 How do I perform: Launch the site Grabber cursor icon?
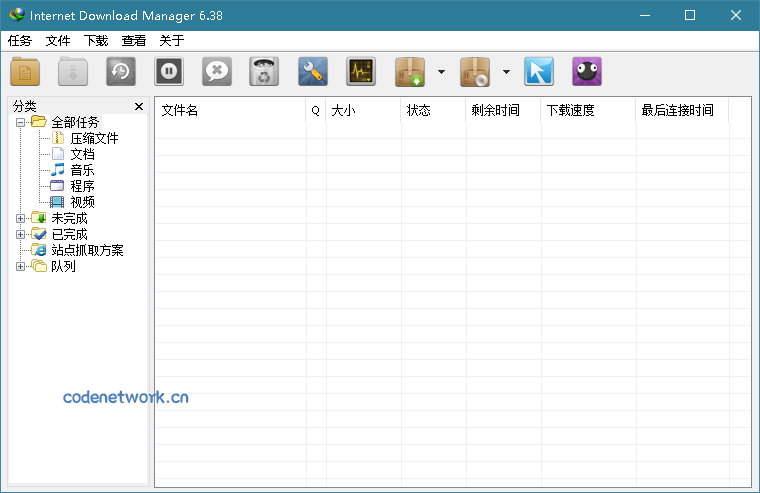[539, 72]
